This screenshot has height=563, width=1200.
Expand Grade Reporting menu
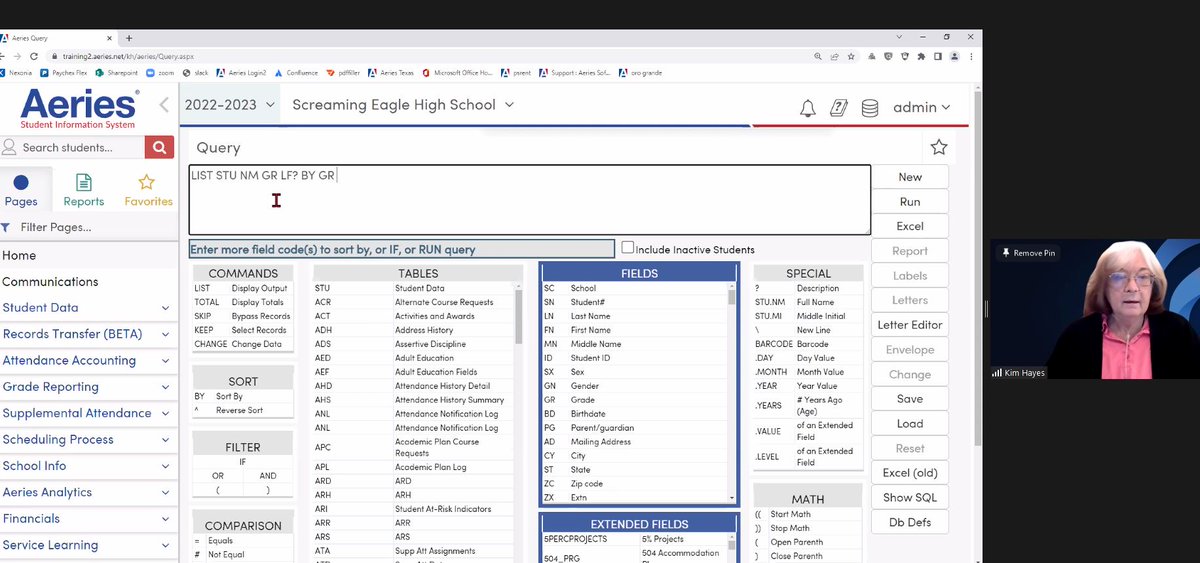coord(90,387)
